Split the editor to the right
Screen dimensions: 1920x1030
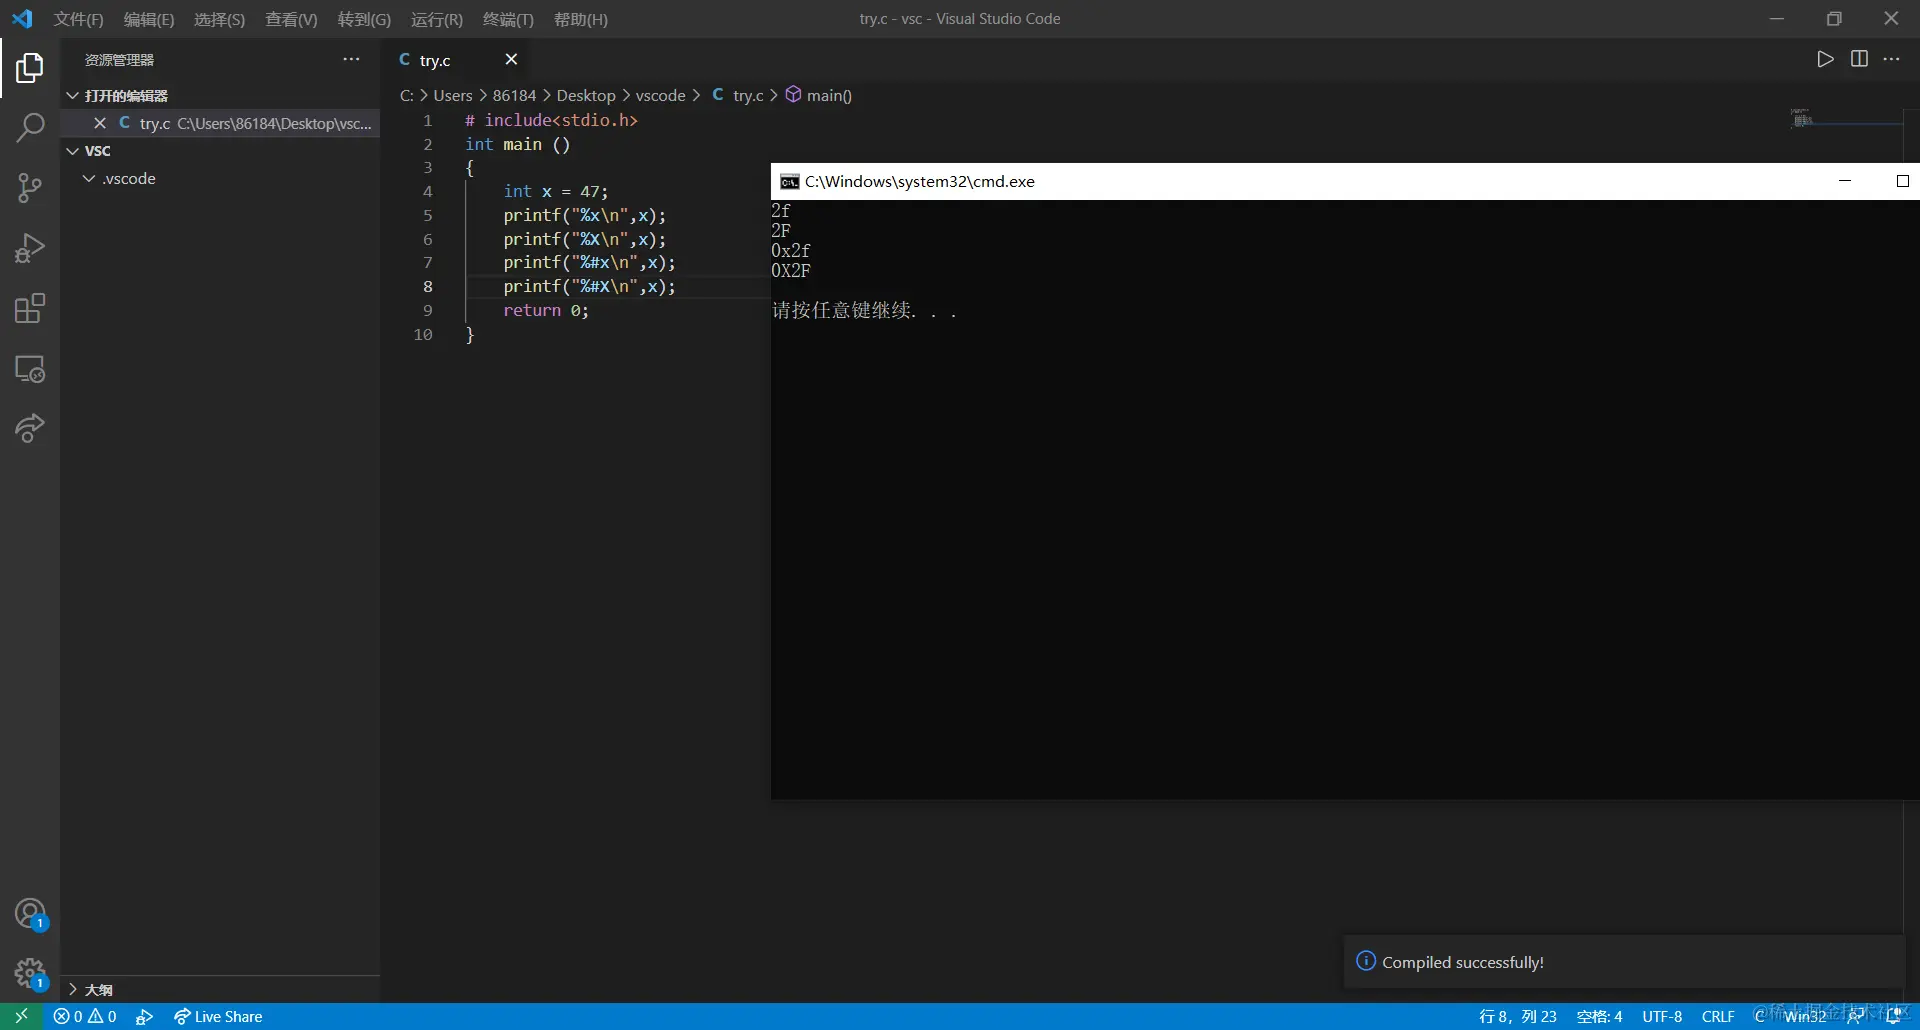(1859, 59)
